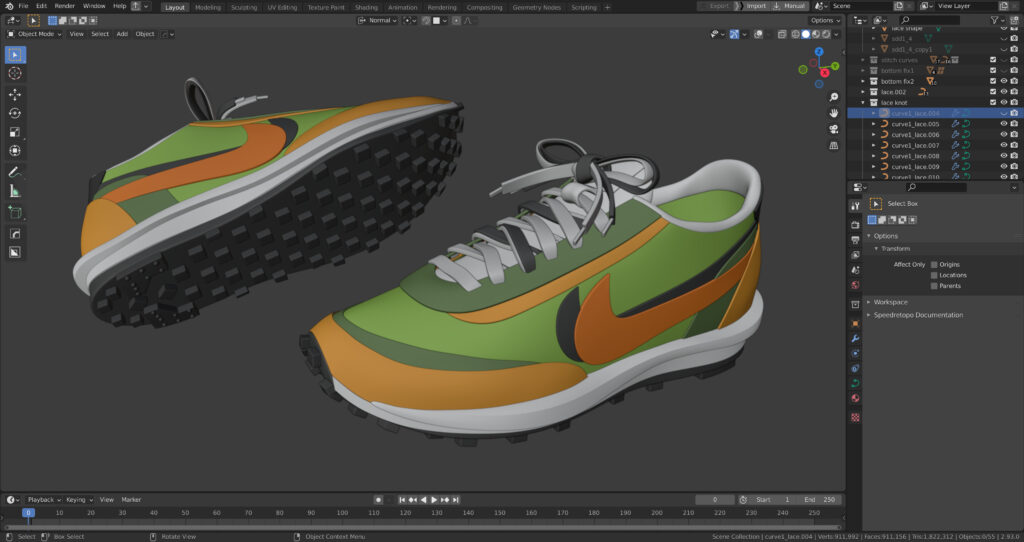This screenshot has width=1024, height=542.
Task: Select the Measure tool
Action: [x=15, y=191]
